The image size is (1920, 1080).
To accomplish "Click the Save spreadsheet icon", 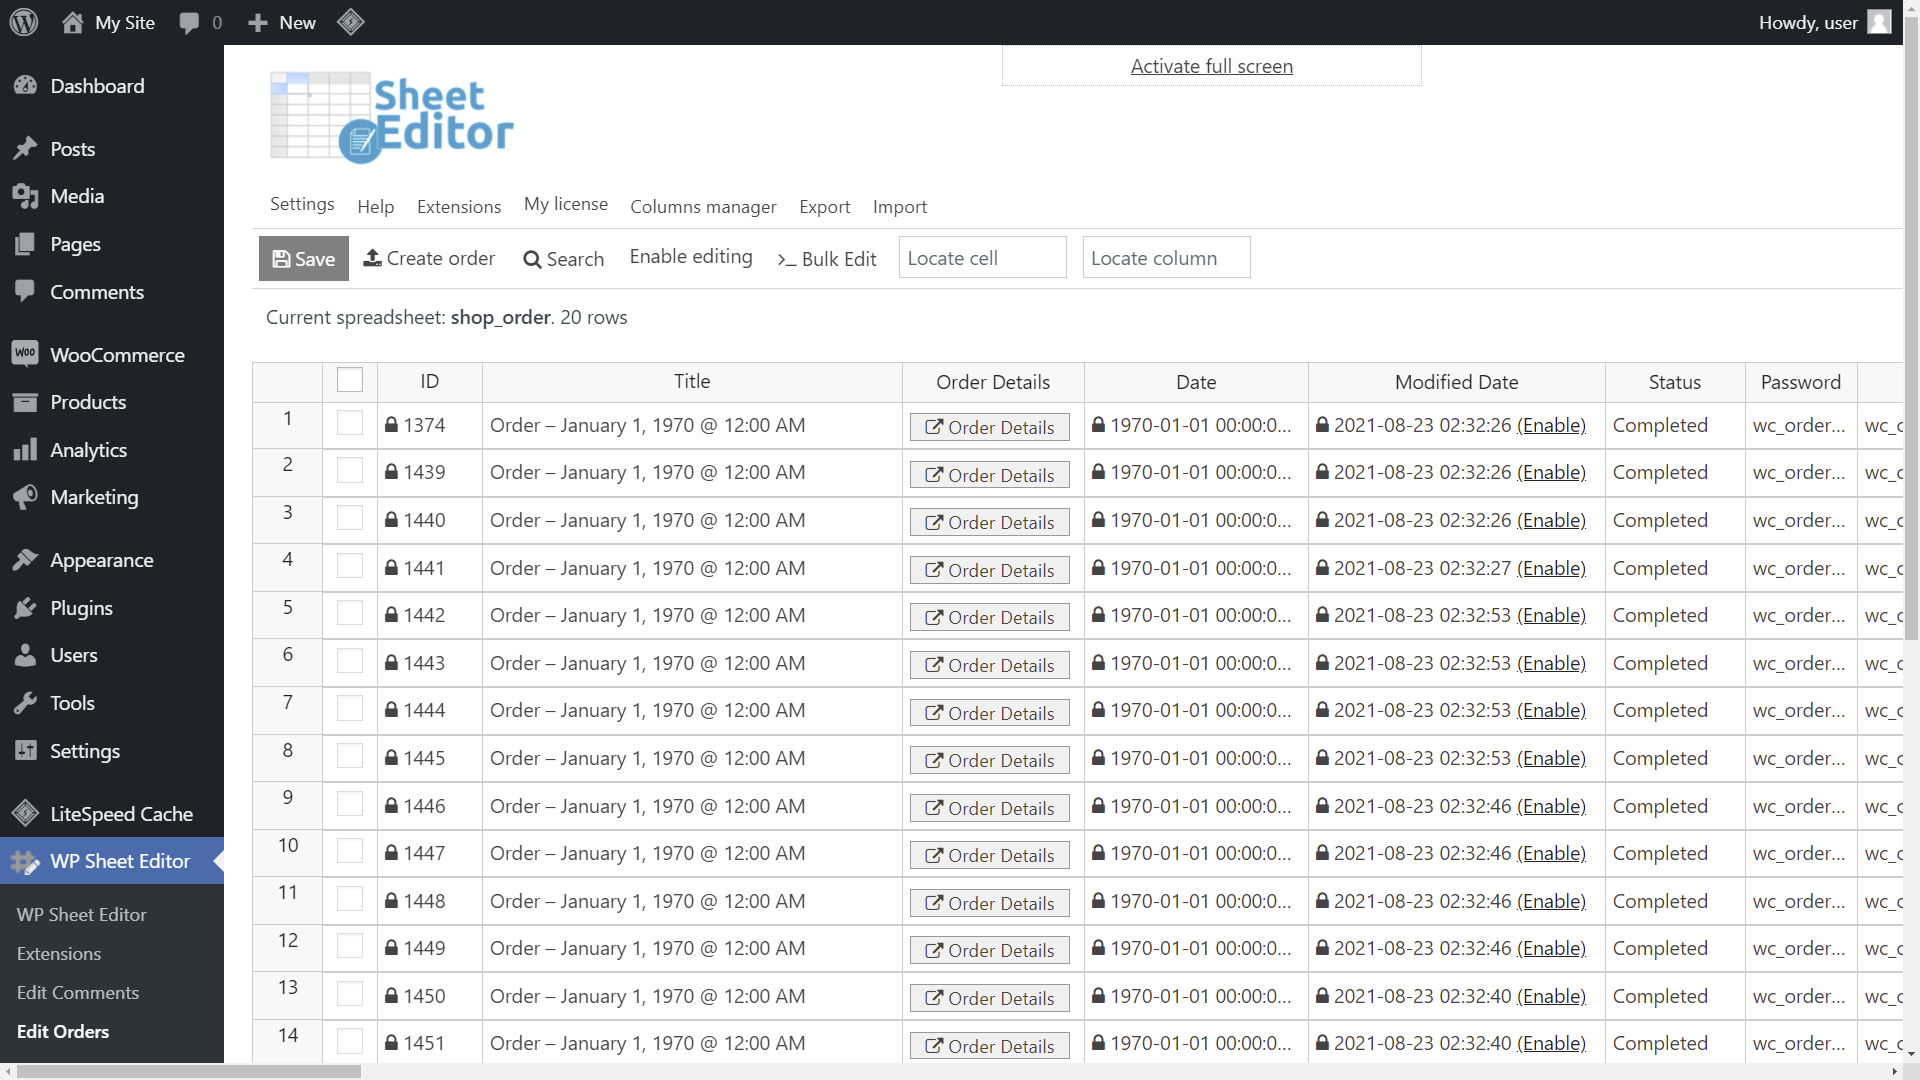I will click(x=280, y=258).
